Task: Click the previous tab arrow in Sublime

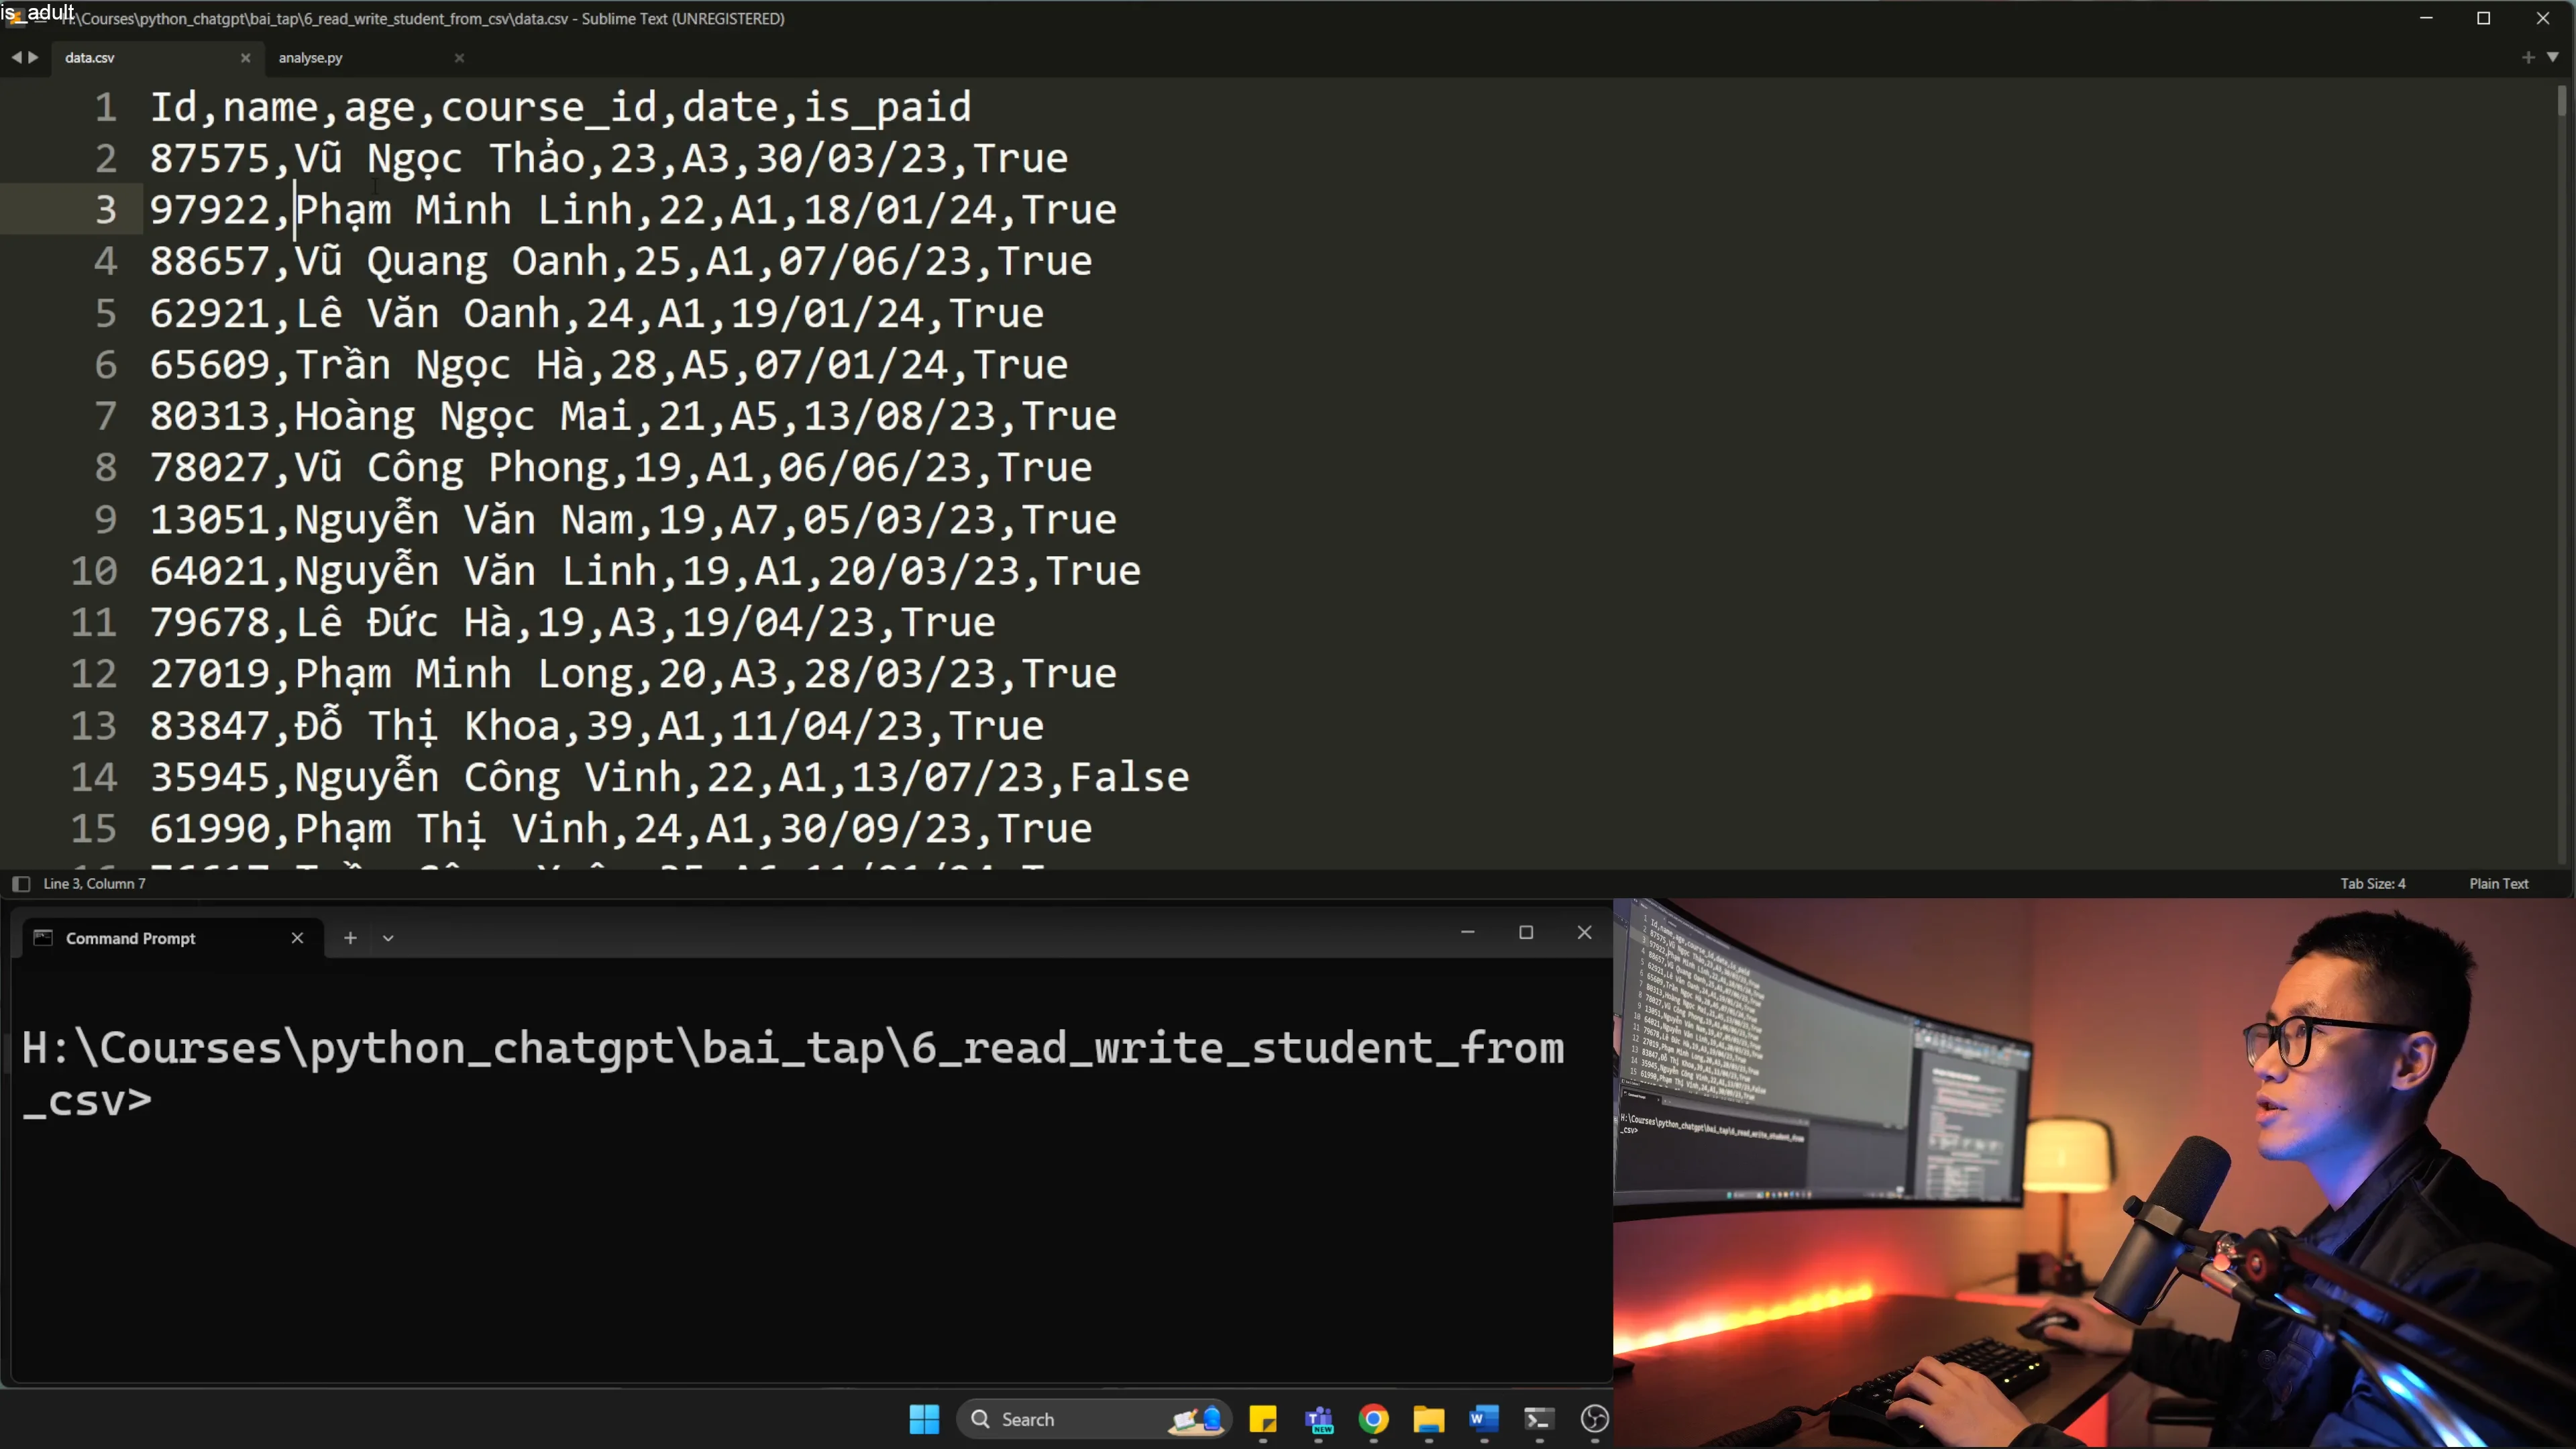Action: click(x=16, y=58)
